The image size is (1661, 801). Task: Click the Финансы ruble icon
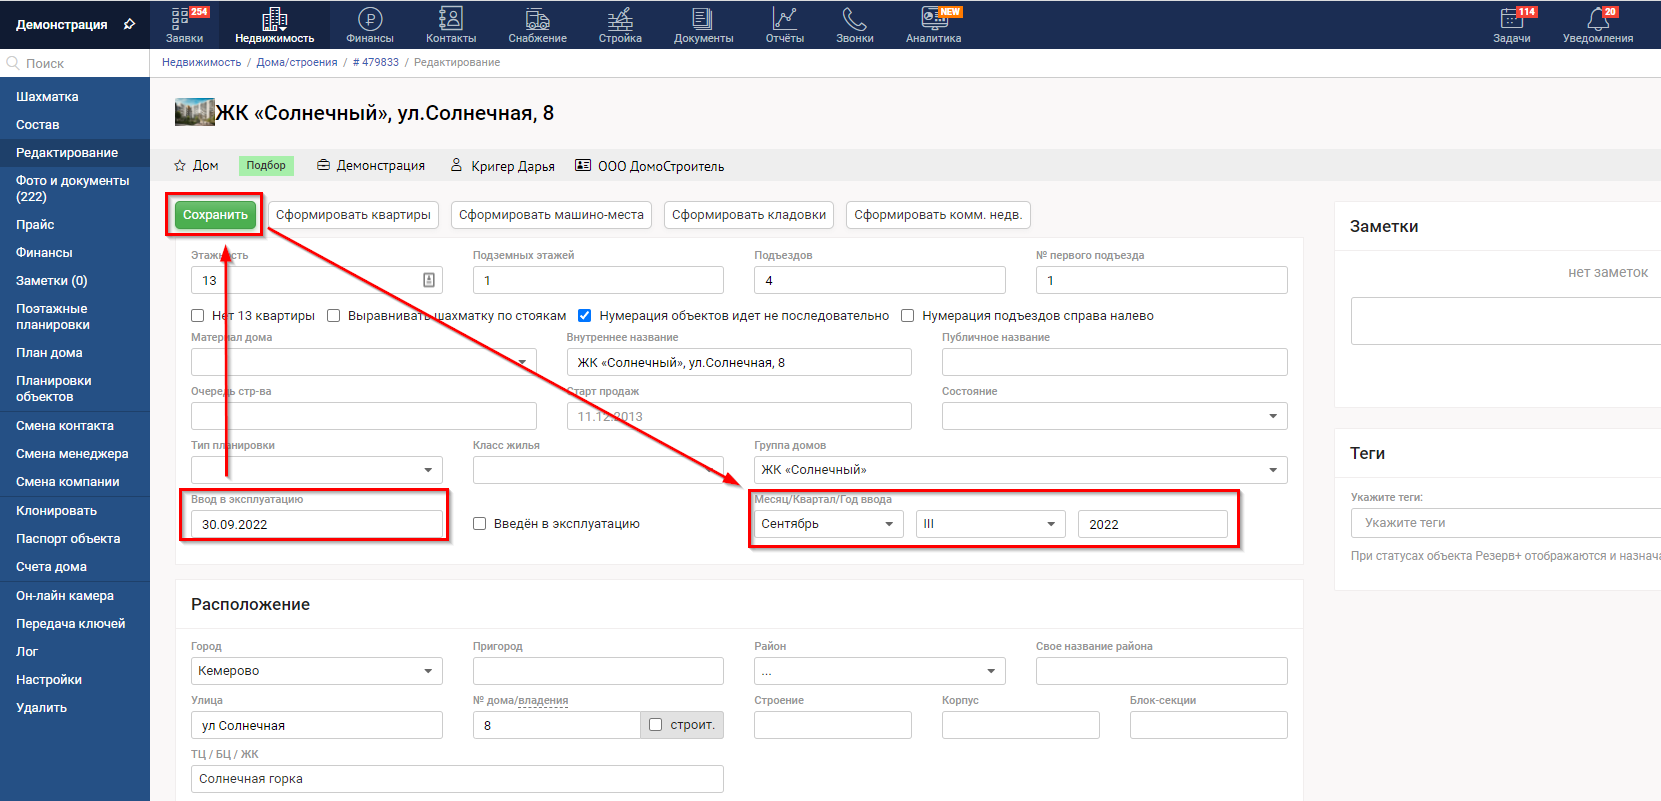pos(369,19)
